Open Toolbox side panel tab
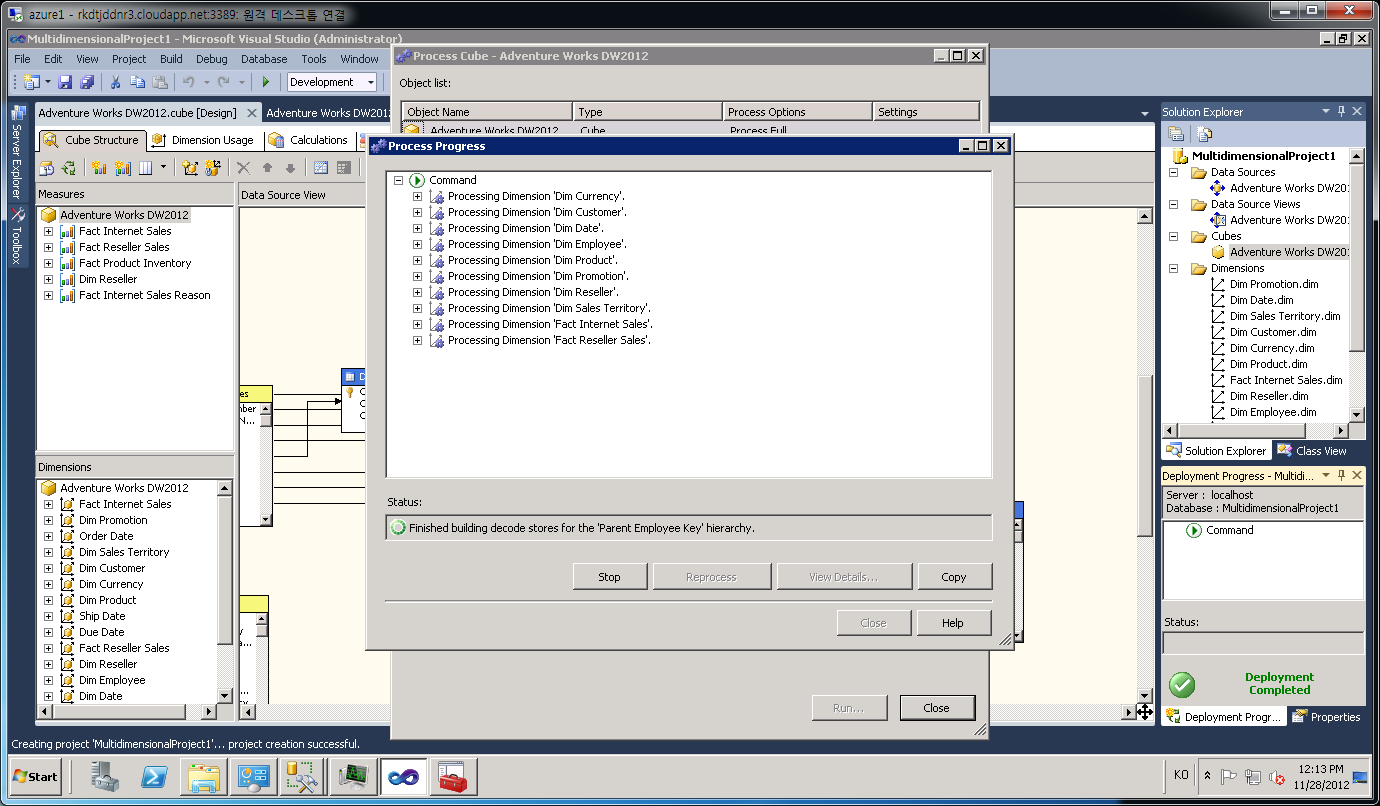The width and height of the screenshot is (1380, 806). click(17, 236)
